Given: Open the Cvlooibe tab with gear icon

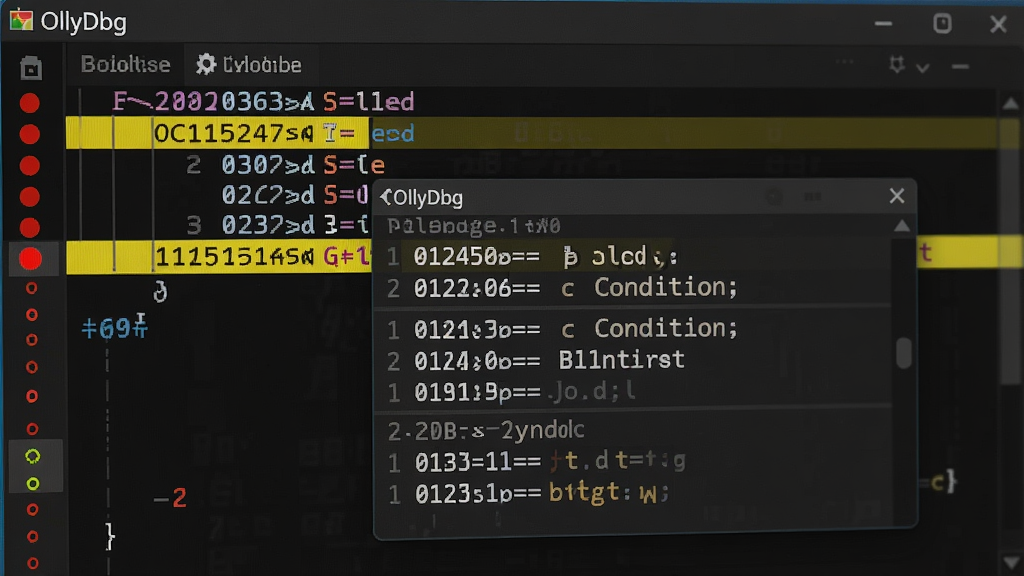Looking at the screenshot, I should coord(249,65).
